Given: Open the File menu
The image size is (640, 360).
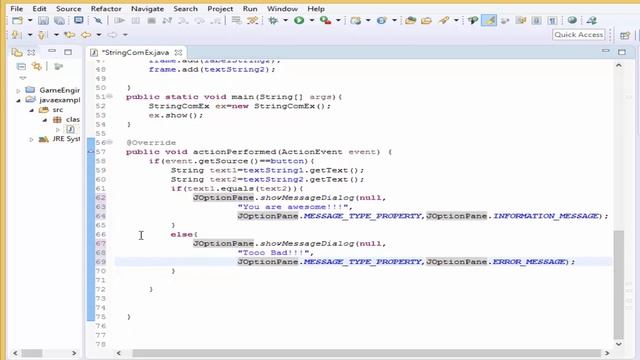Looking at the screenshot, I should click(x=17, y=9).
